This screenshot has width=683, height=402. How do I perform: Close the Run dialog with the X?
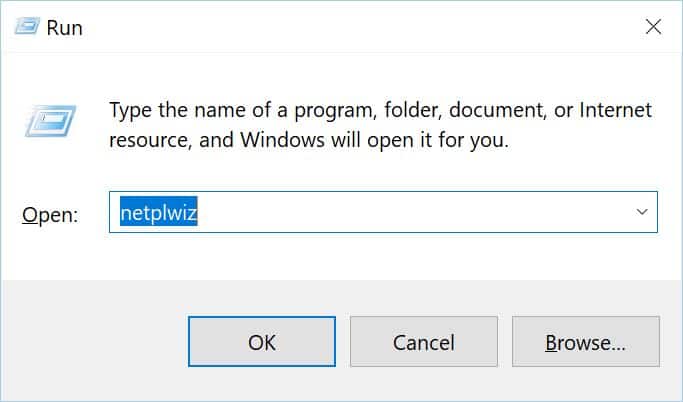coord(653,27)
